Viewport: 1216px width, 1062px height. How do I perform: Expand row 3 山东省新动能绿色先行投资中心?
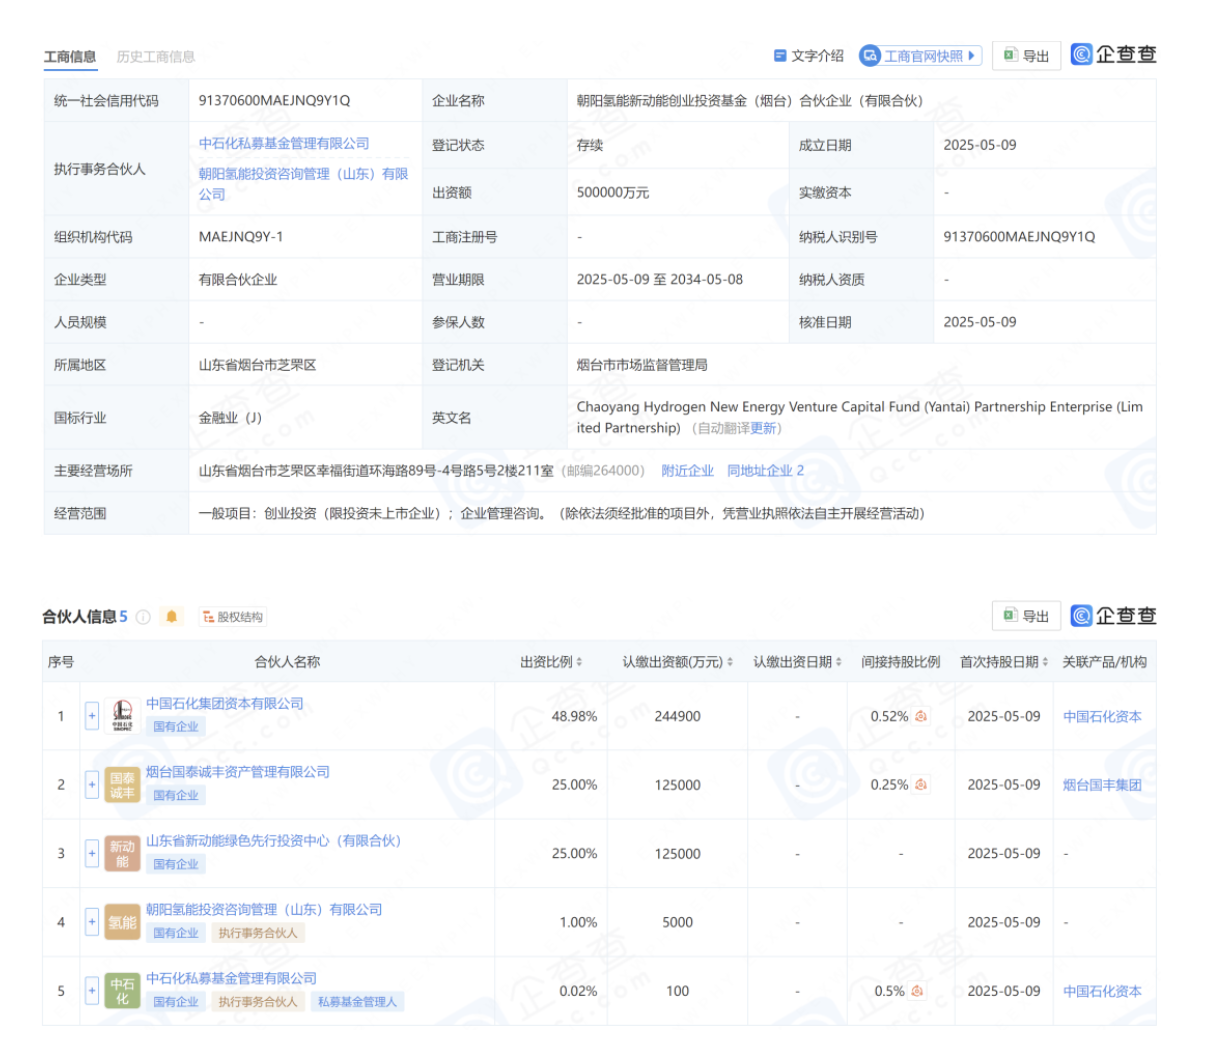pos(92,854)
